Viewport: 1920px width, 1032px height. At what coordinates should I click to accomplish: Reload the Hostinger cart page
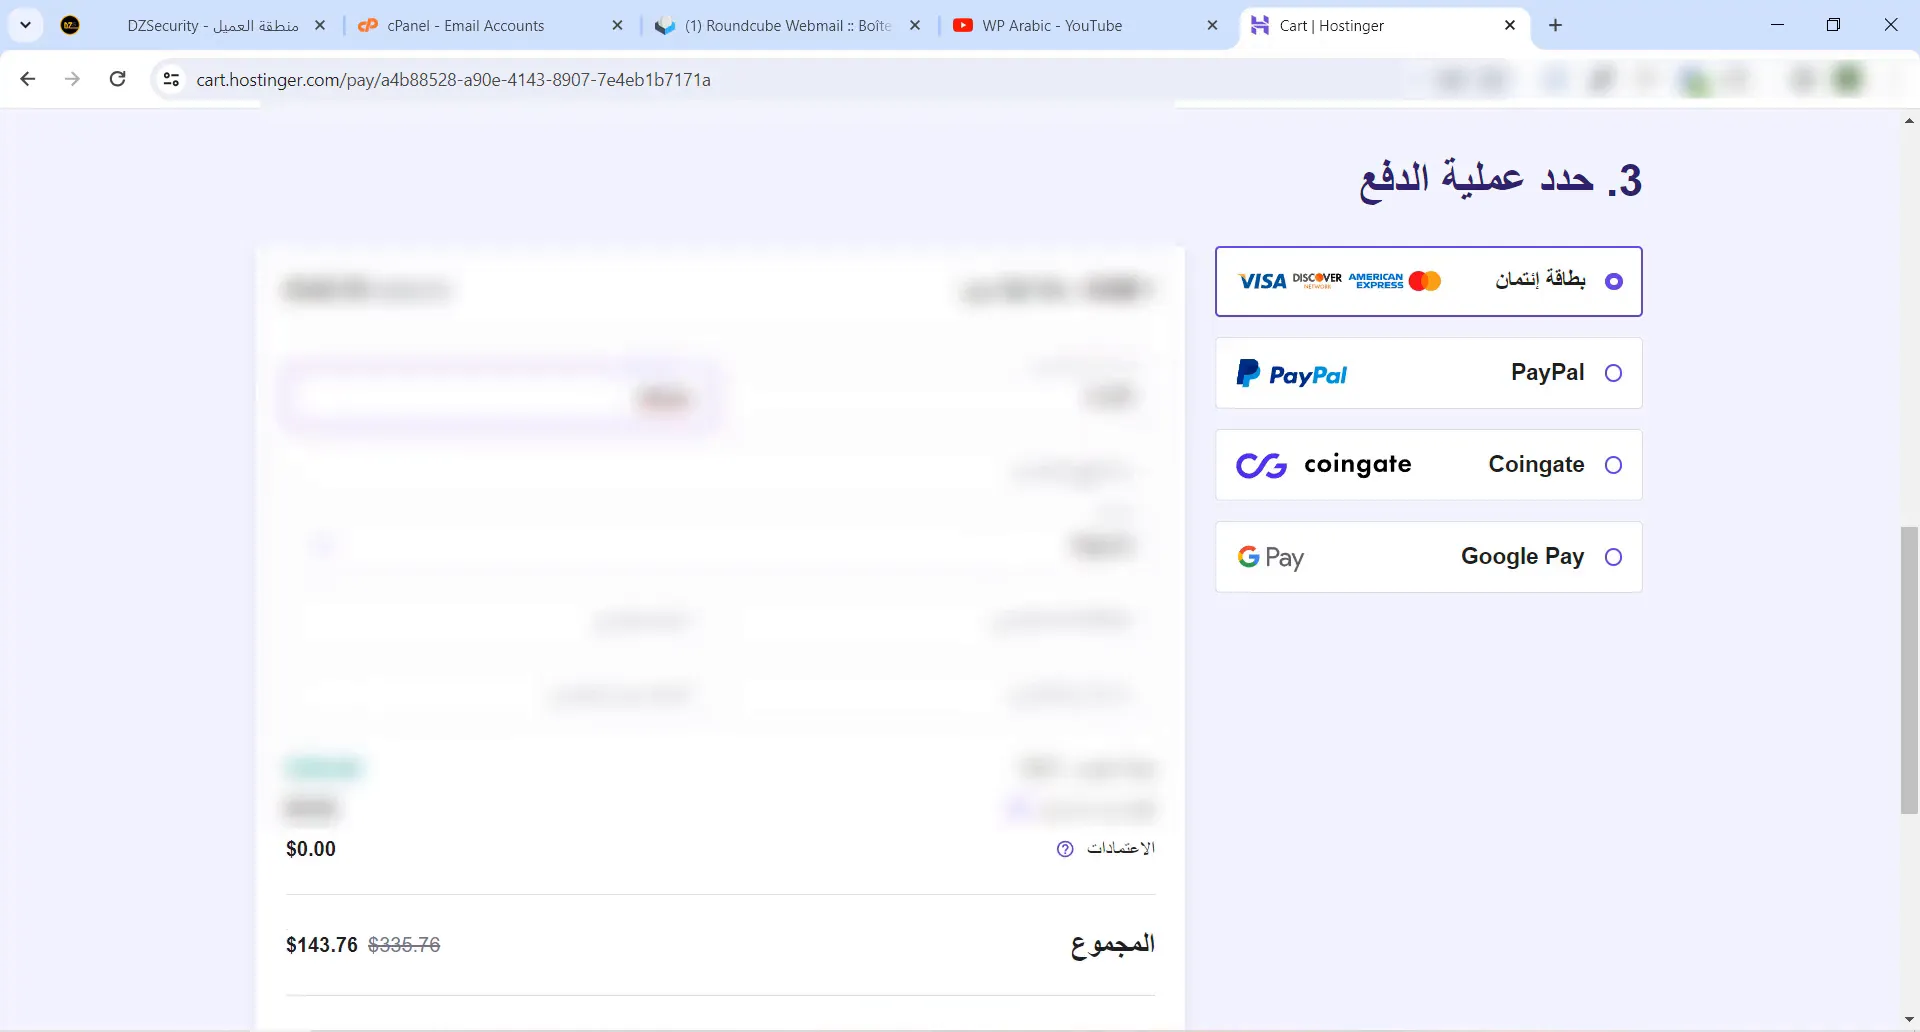(x=117, y=79)
